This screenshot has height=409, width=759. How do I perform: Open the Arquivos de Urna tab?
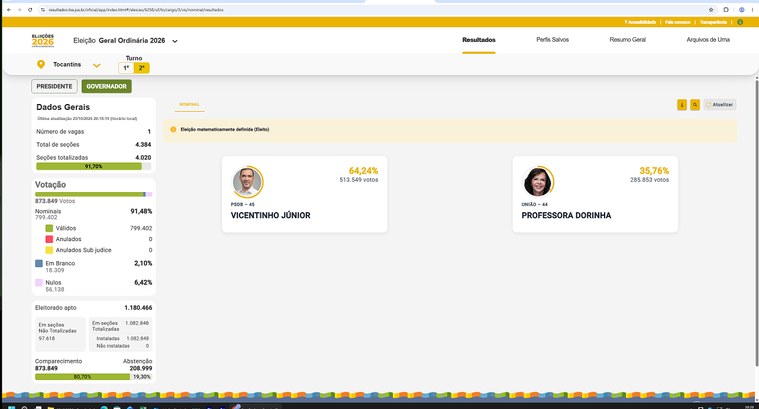tap(708, 40)
